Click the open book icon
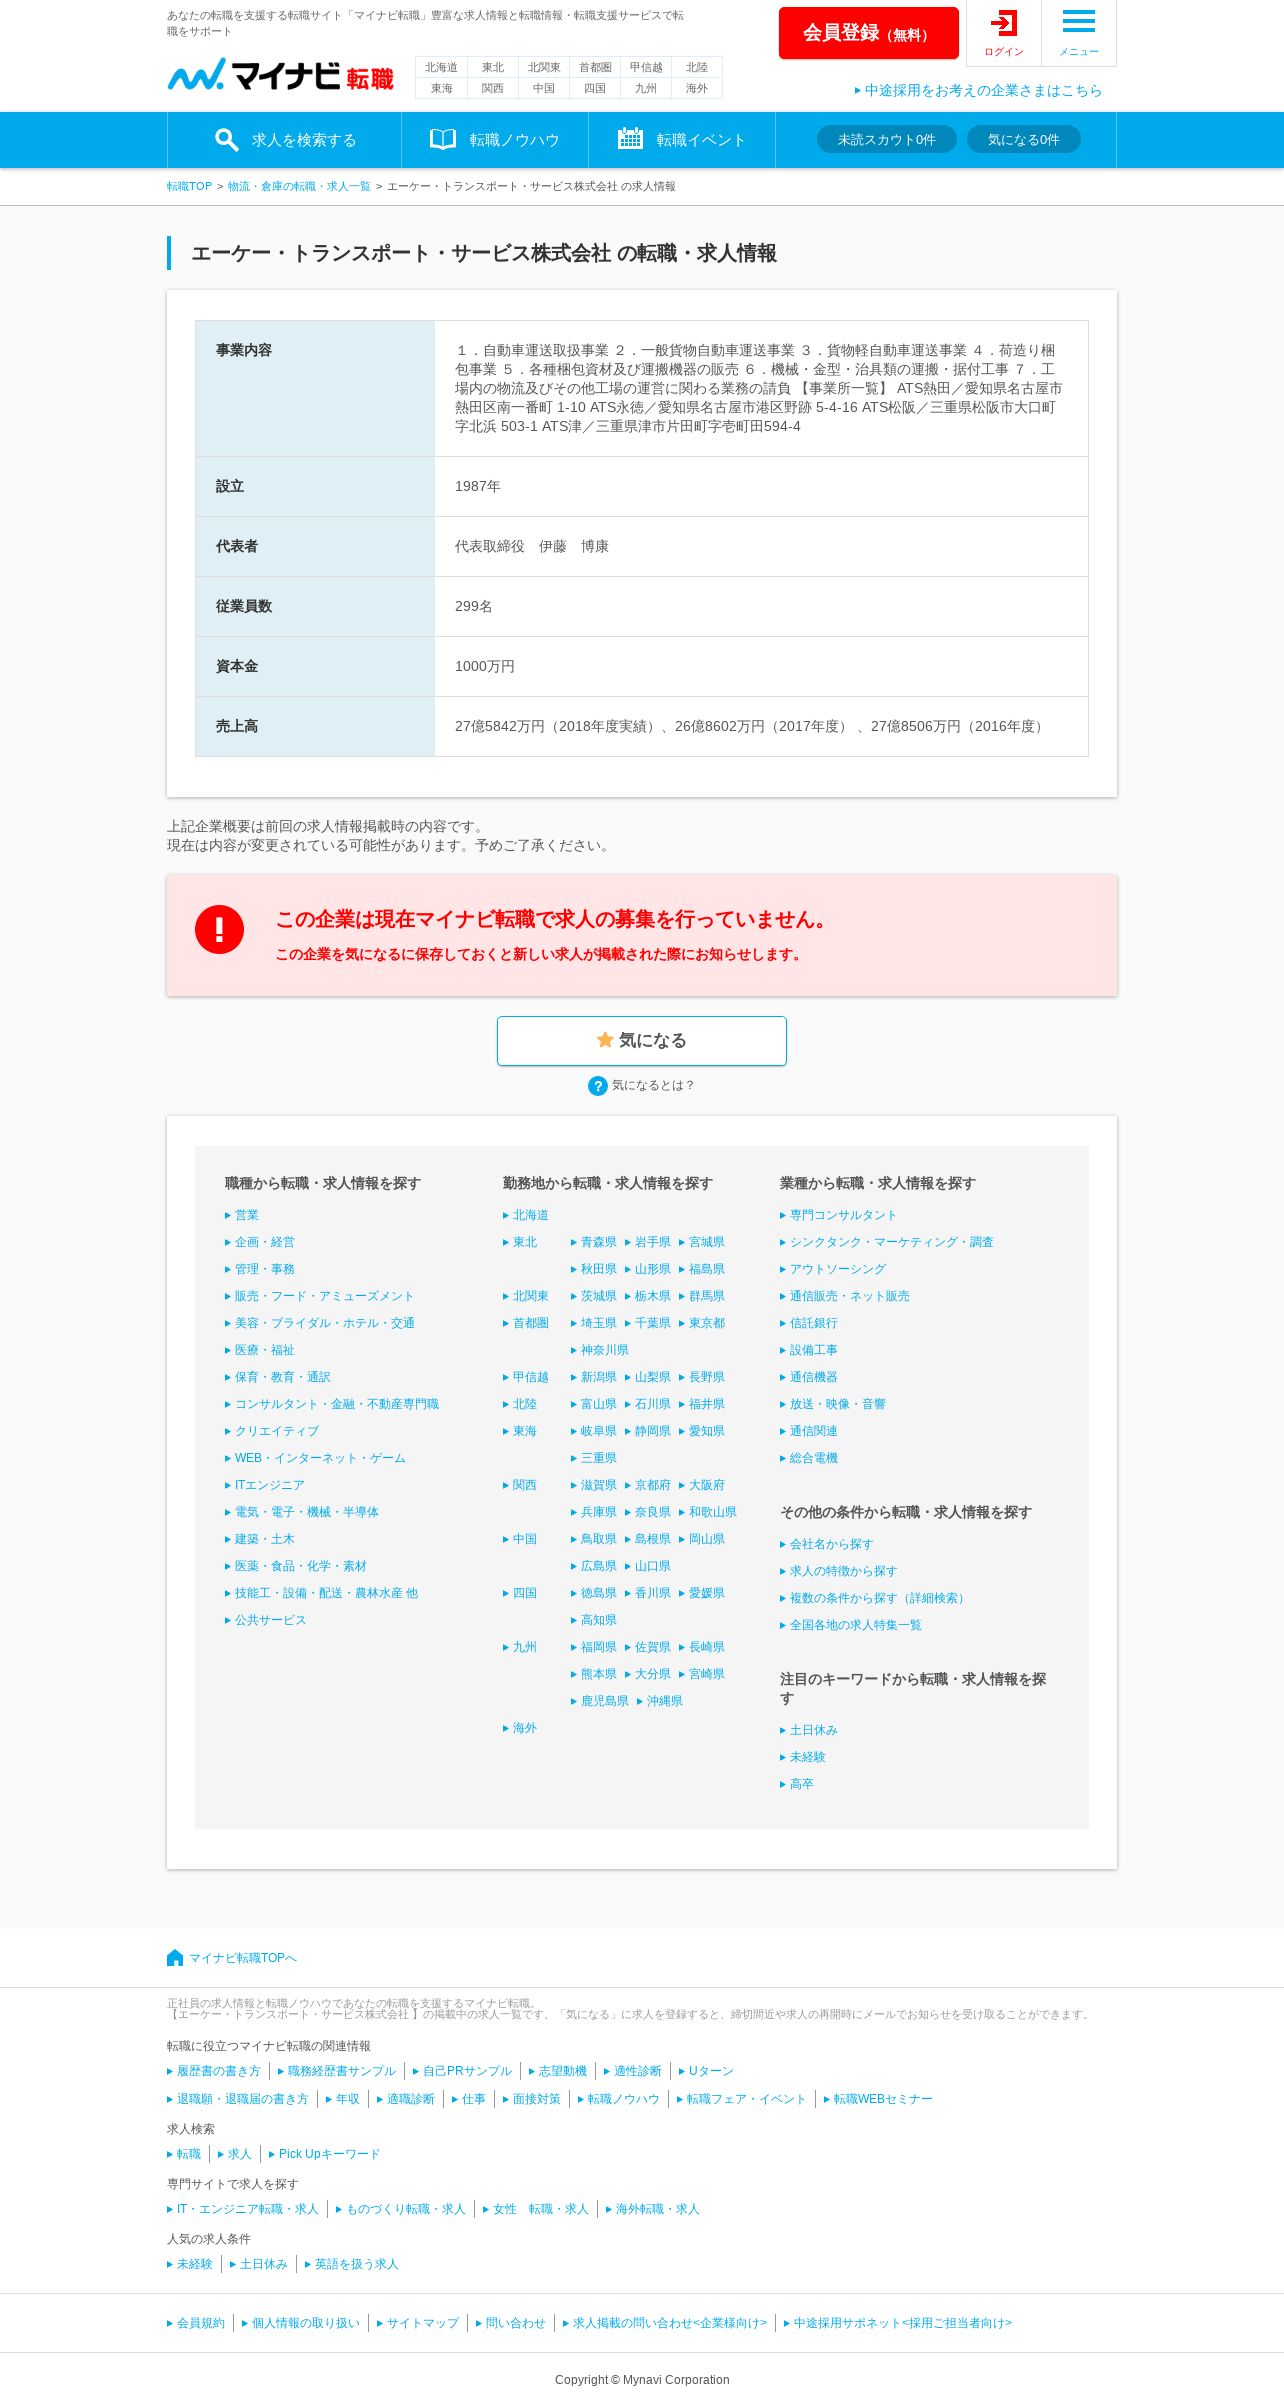1284x2405 pixels. click(x=443, y=139)
